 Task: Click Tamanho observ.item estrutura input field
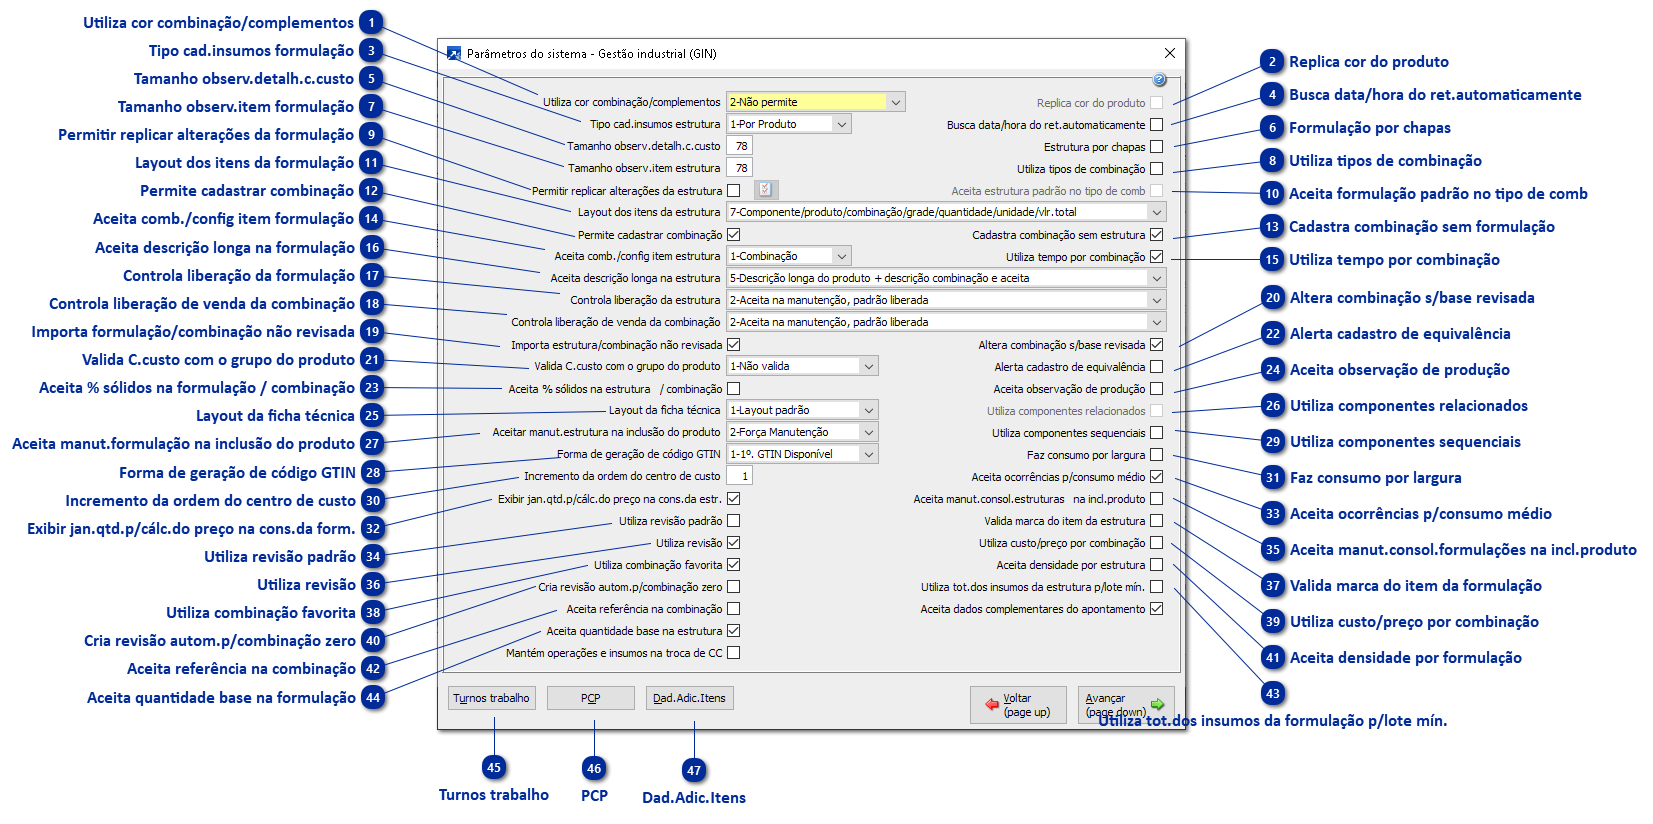pos(739,168)
